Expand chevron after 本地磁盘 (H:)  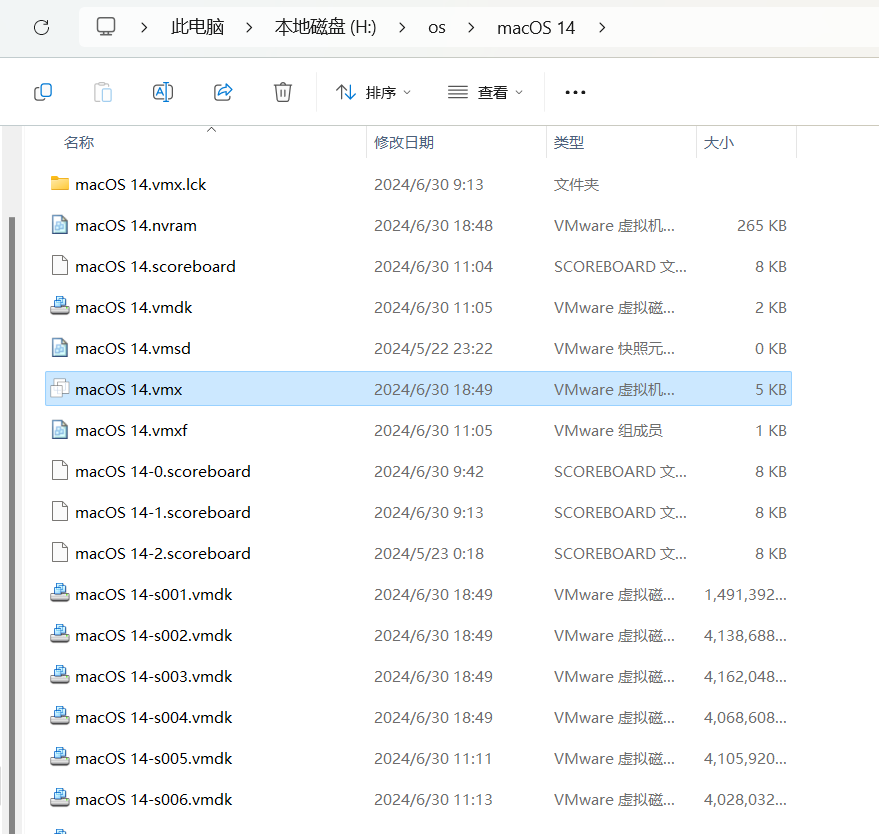402,27
